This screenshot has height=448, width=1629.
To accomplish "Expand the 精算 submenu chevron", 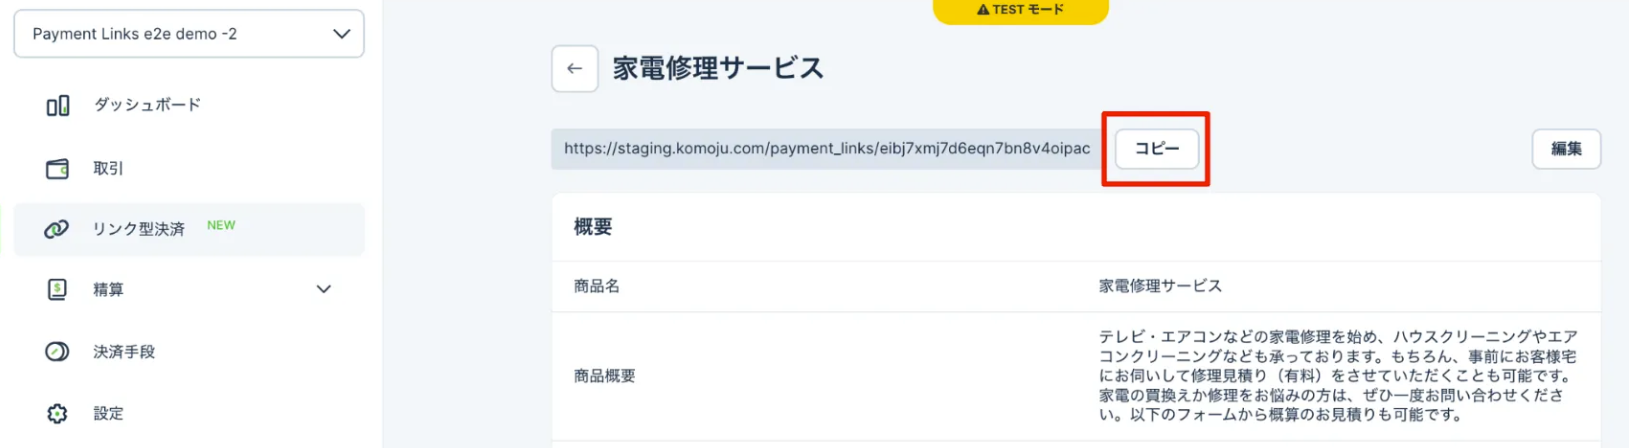I will click(x=323, y=289).
